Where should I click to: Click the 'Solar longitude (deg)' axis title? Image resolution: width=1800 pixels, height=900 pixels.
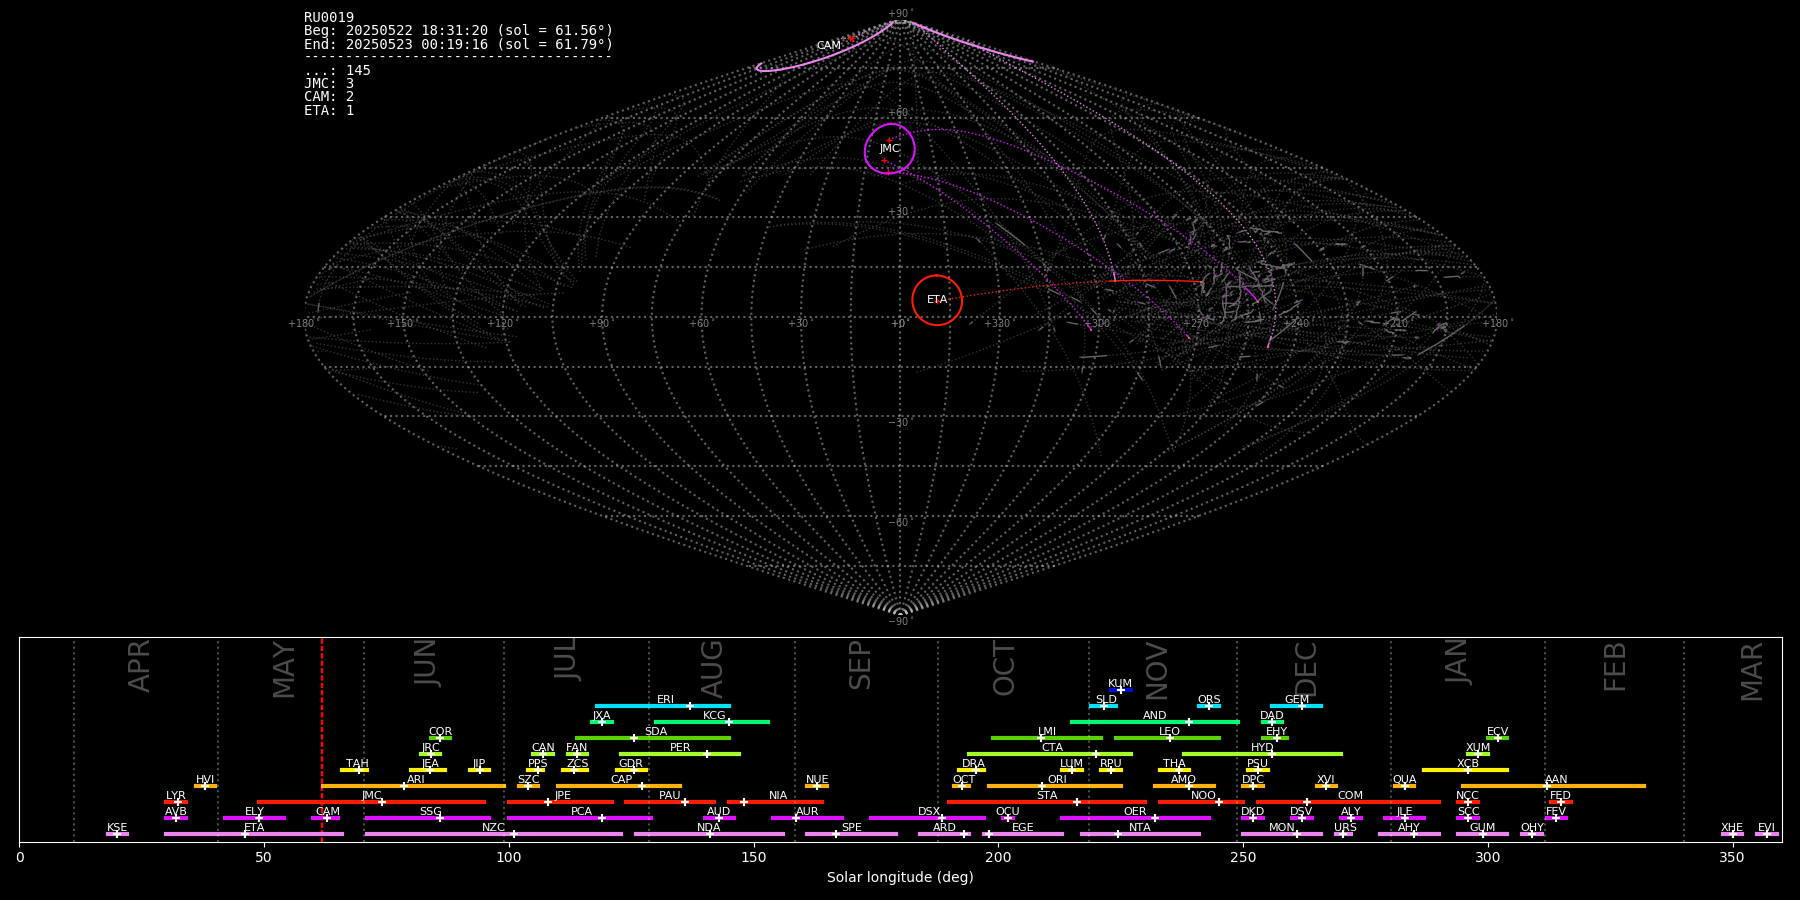tap(900, 878)
